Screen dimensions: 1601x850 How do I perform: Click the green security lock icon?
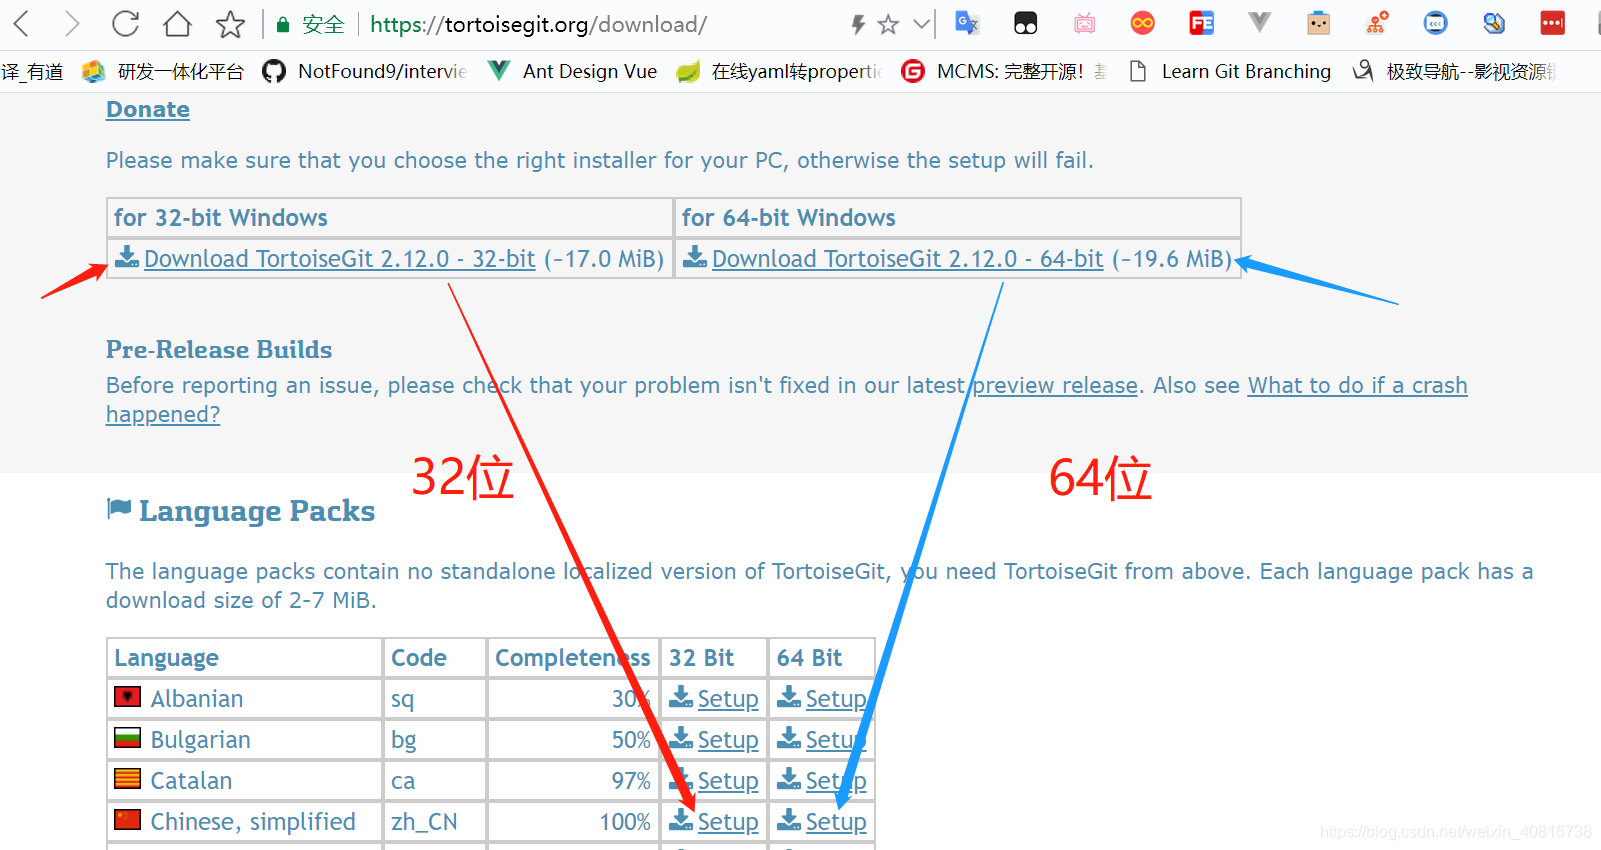[283, 25]
